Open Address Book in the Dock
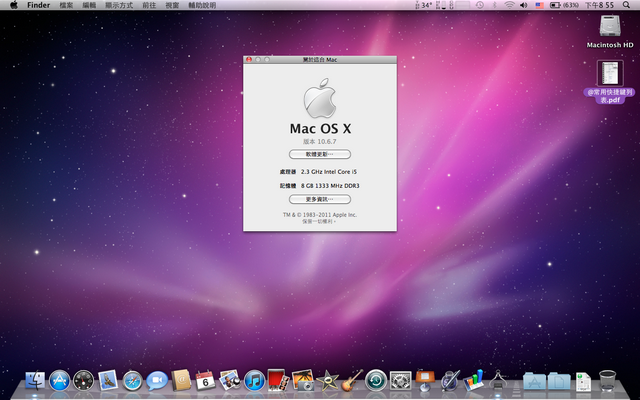Image resolution: width=640 pixels, height=400 pixels. (x=181, y=380)
